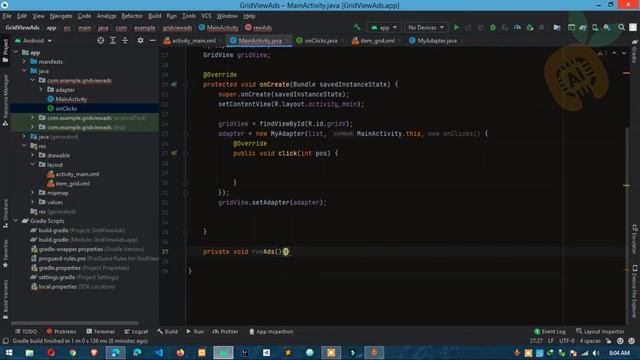This screenshot has height=360, width=640.
Task: Open the VCS menu
Action: pos(206,16)
